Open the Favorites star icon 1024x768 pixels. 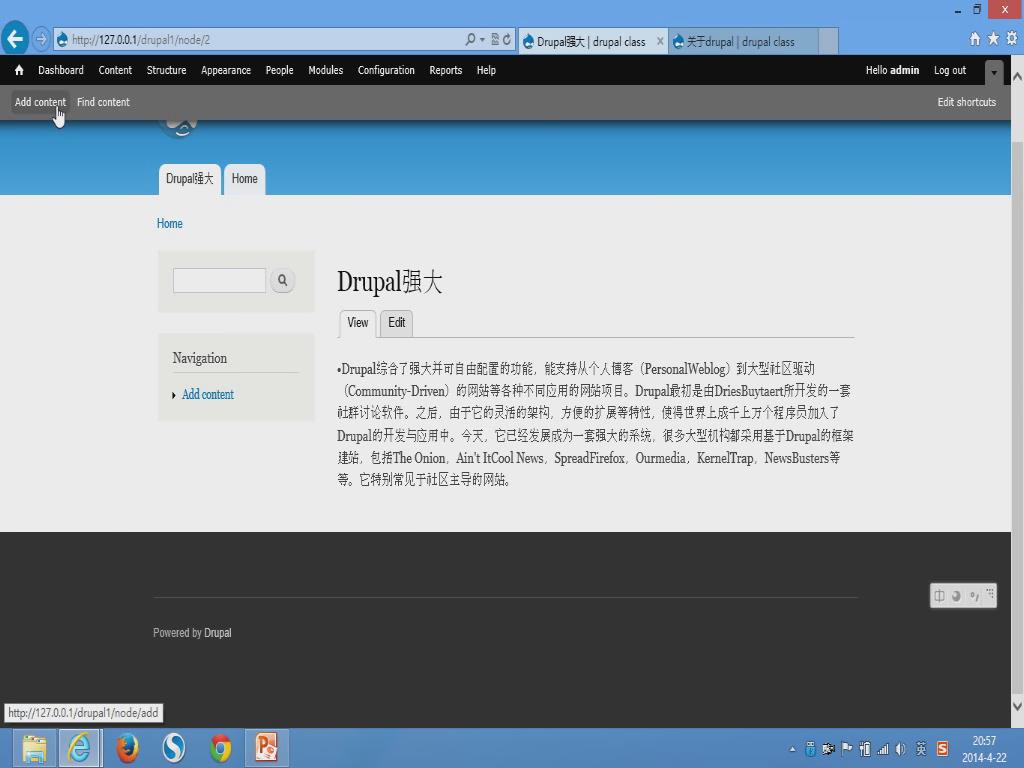993,39
